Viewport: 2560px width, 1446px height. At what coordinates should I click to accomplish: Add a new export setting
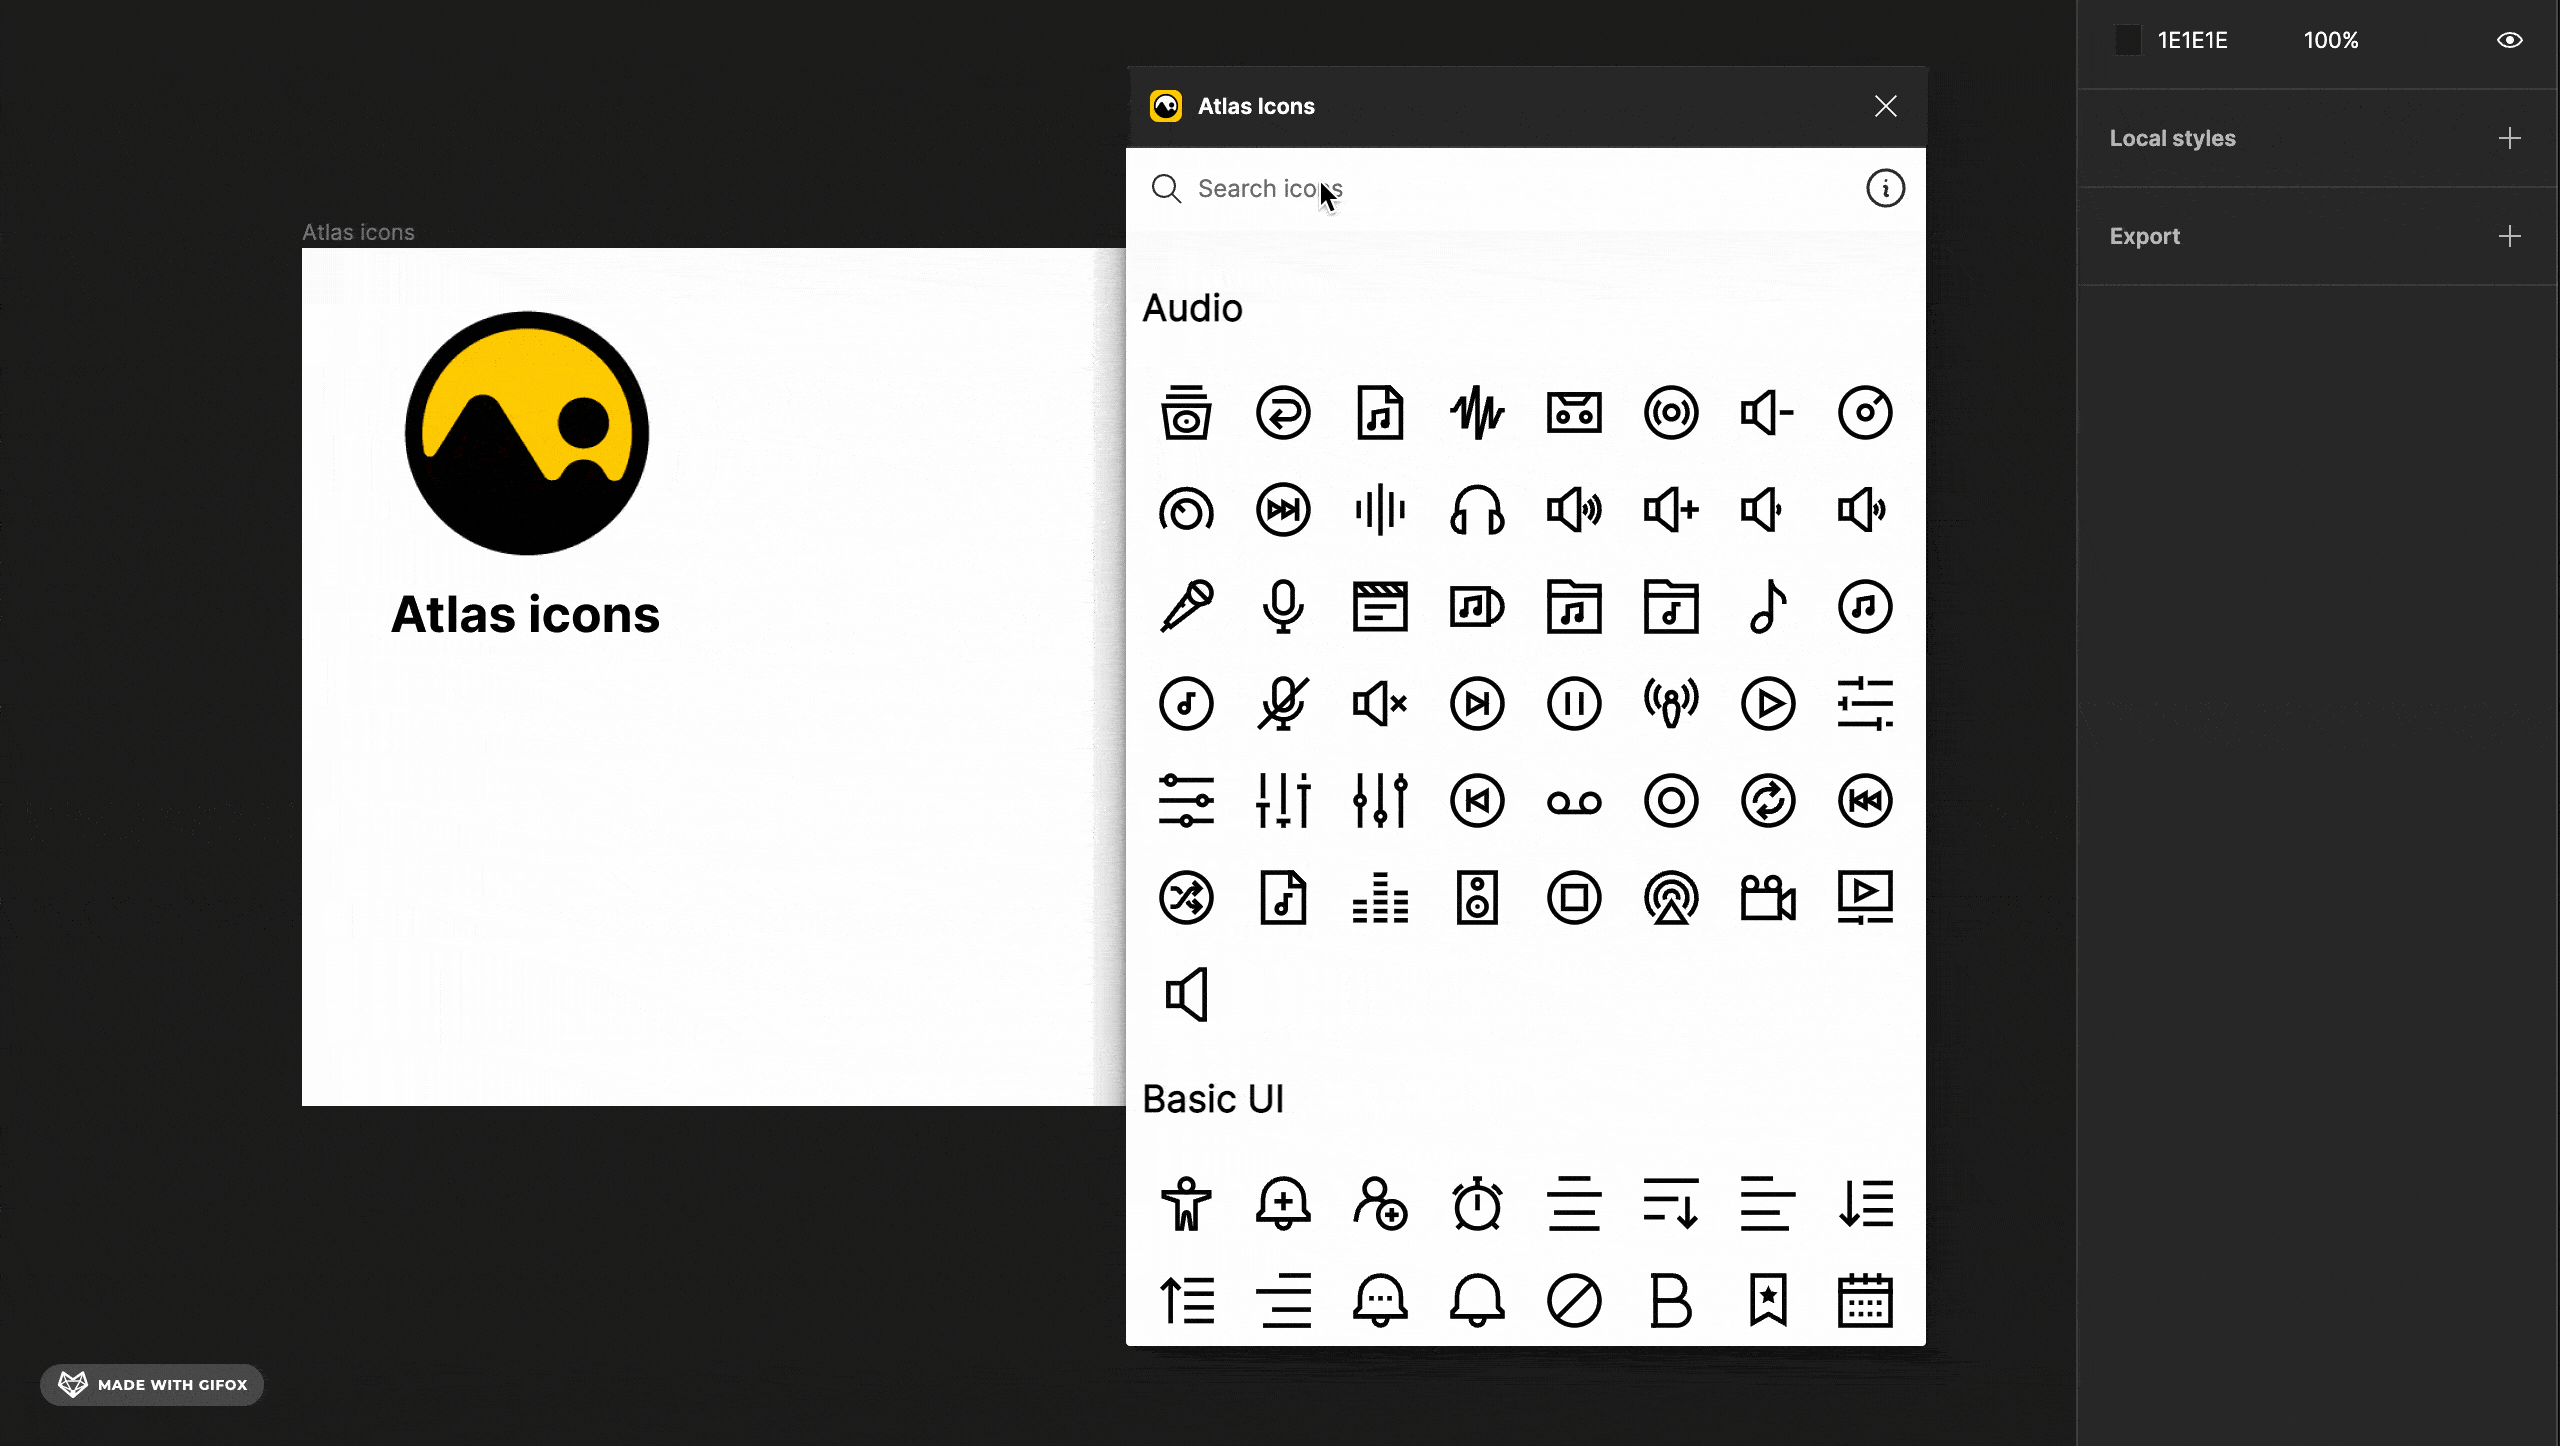(x=2509, y=236)
